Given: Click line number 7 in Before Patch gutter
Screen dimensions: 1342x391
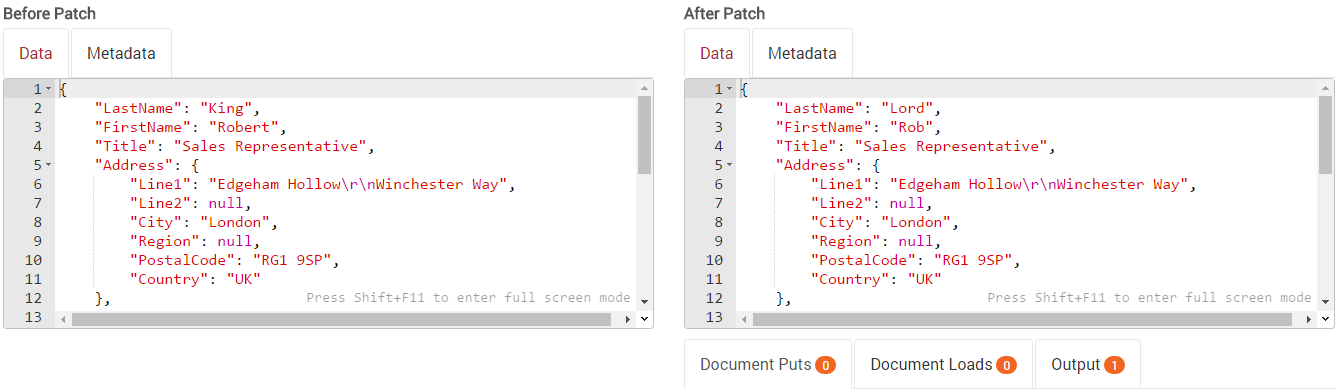Looking at the screenshot, I should click(x=37, y=203).
